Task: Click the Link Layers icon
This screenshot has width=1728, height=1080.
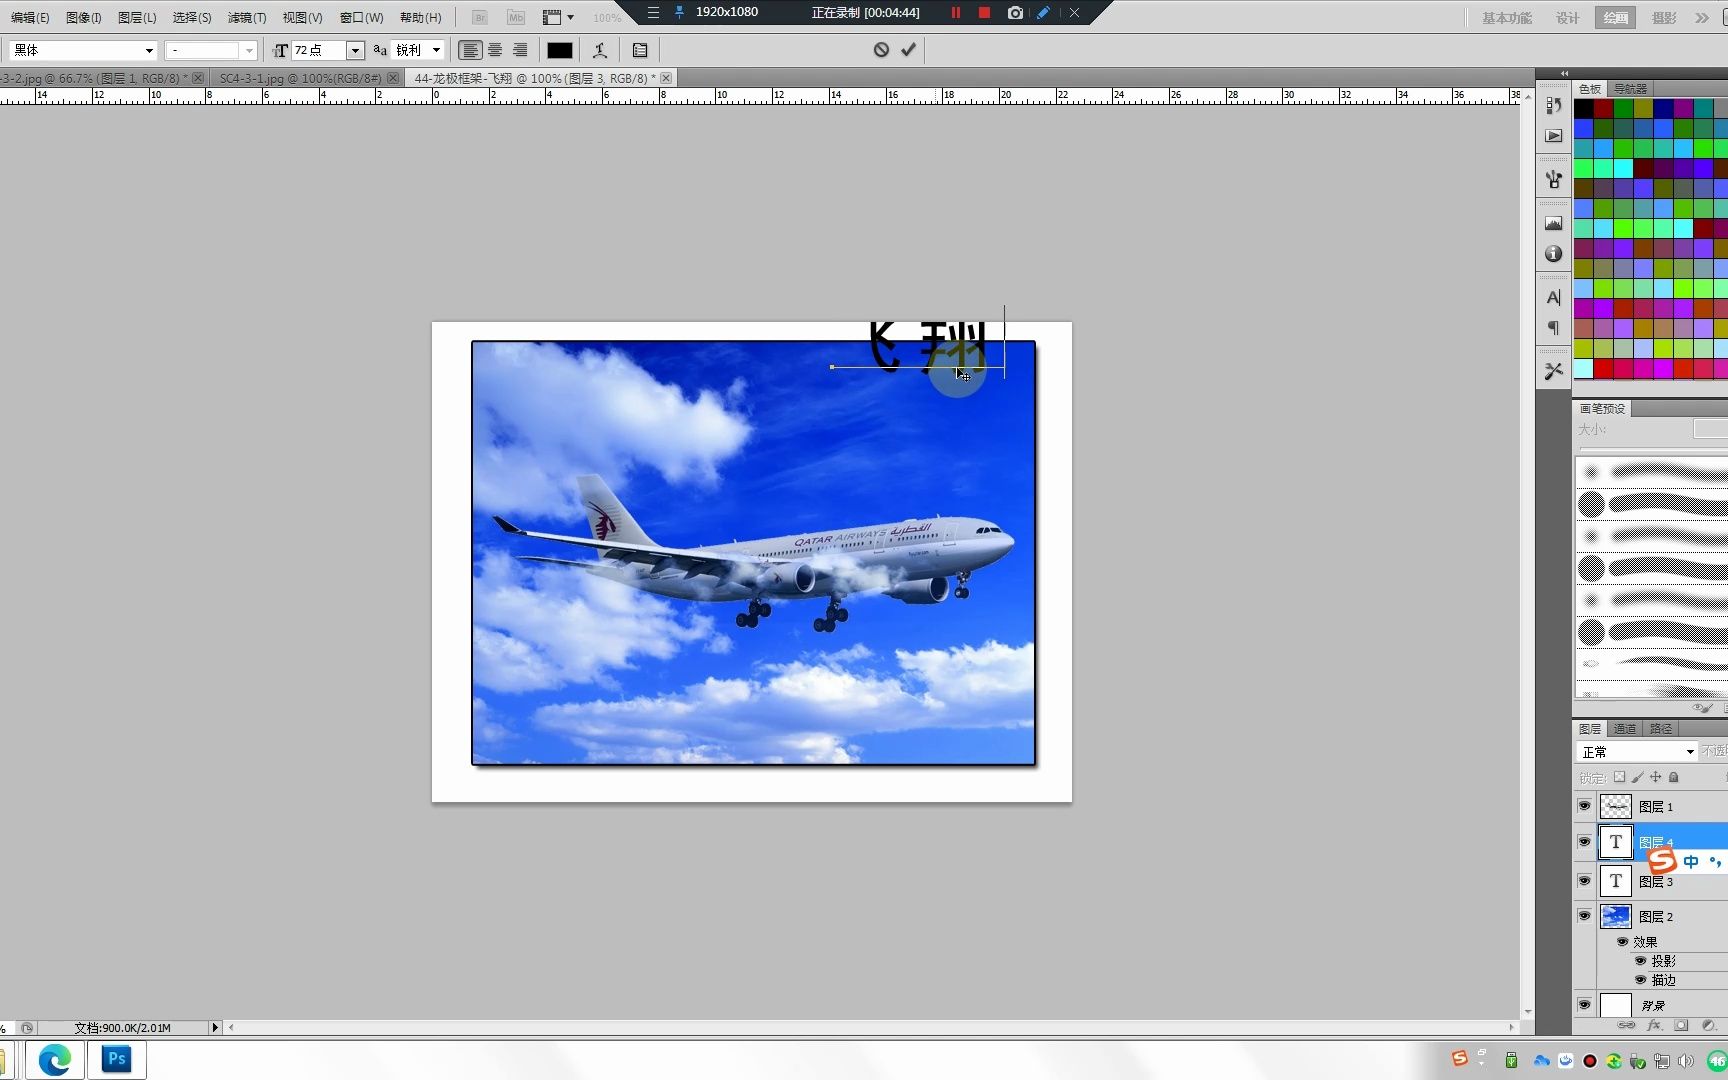Action: tap(1626, 1025)
